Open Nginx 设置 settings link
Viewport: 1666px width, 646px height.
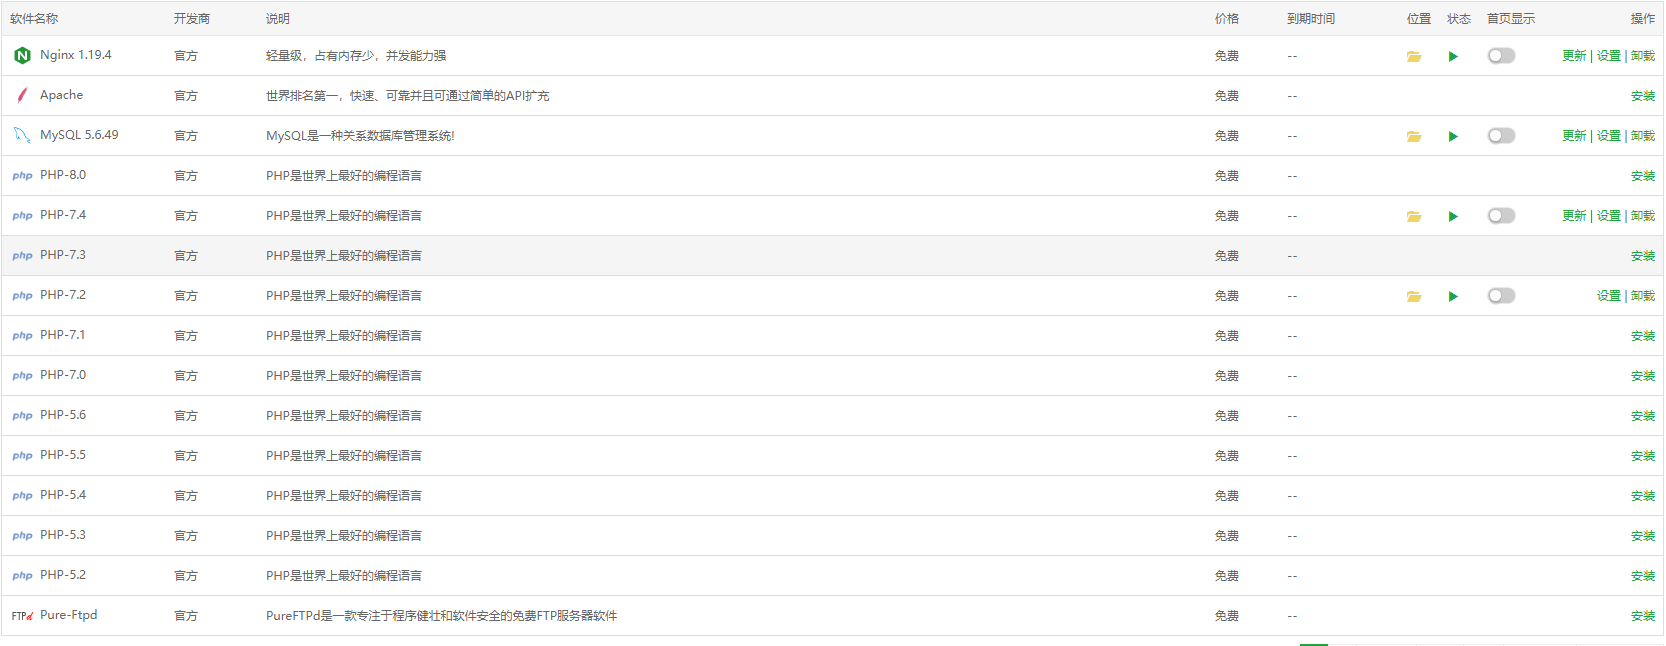1608,56
